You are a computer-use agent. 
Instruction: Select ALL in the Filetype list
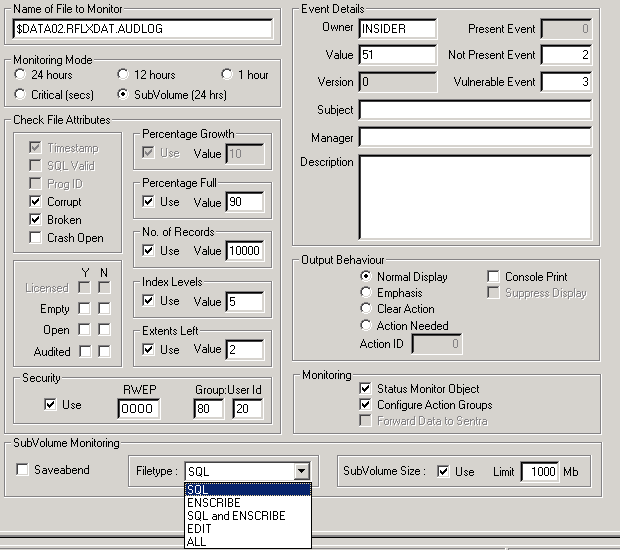coord(196,541)
